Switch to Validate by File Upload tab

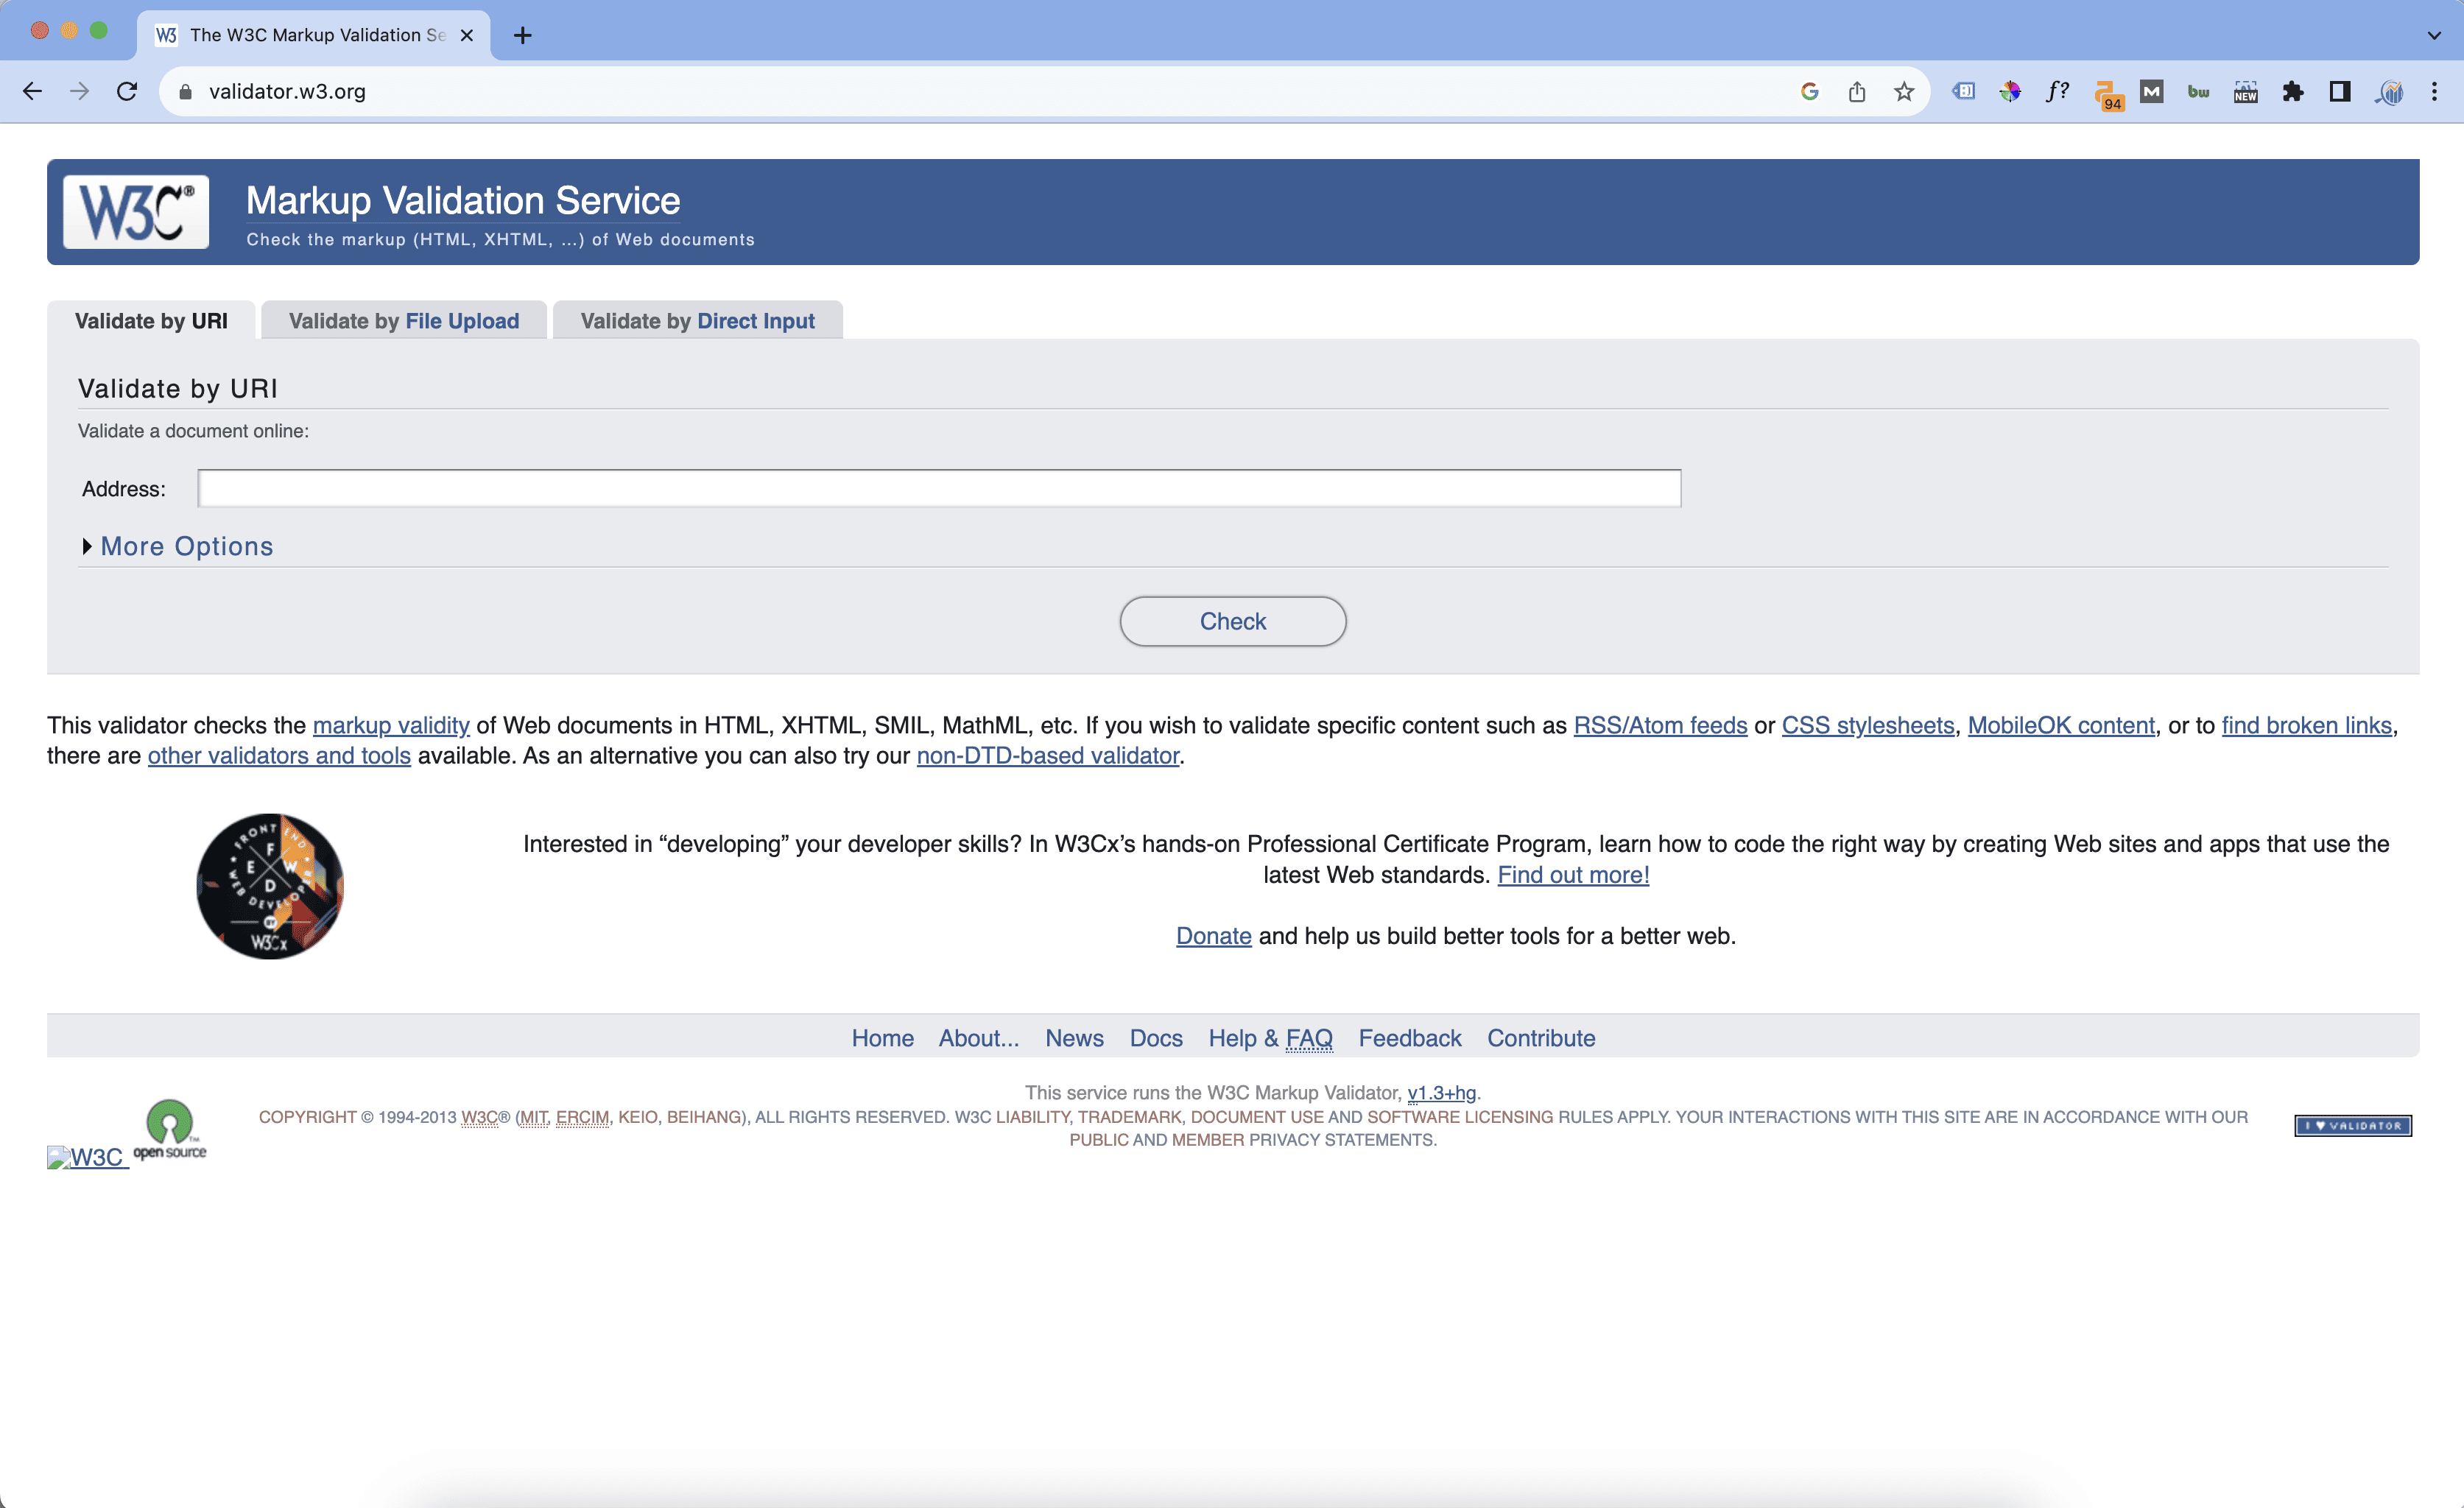coord(404,321)
